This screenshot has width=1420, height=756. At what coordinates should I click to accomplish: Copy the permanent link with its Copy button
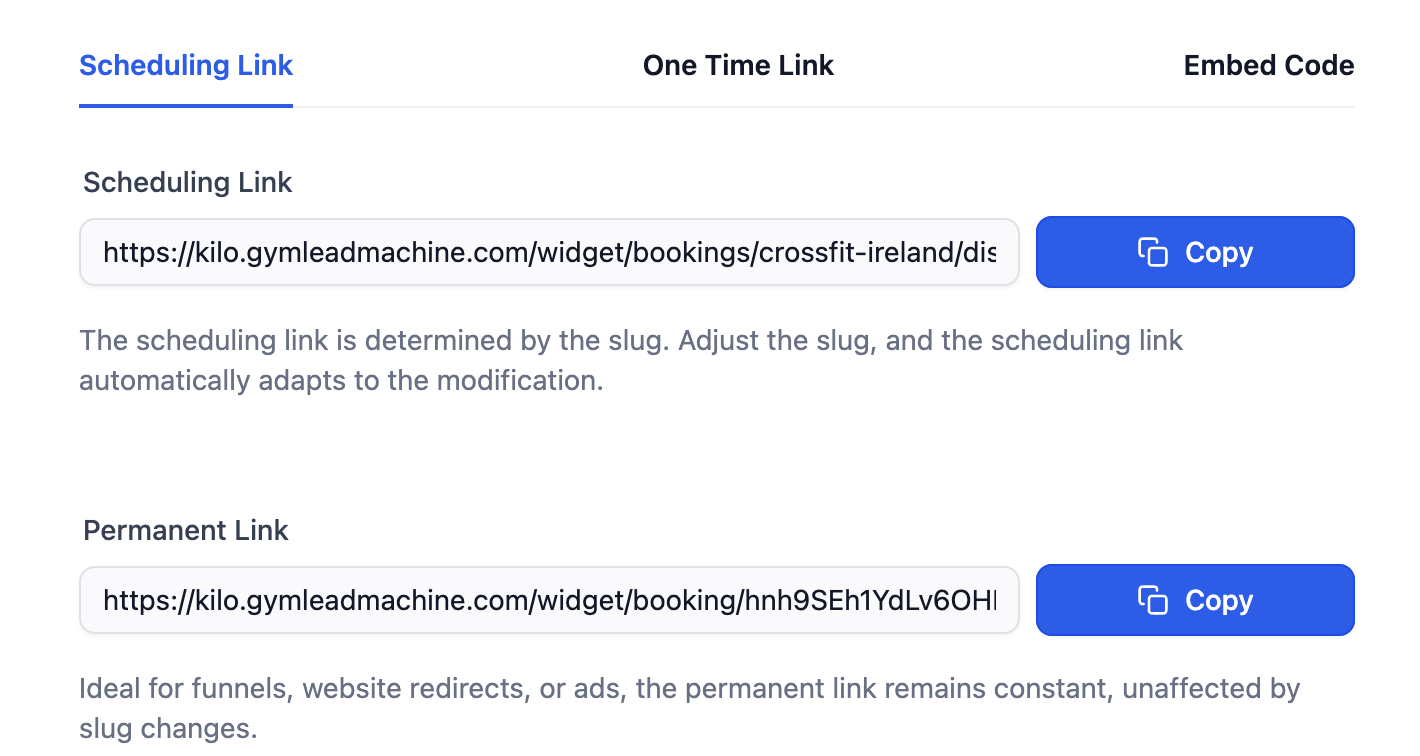pyautogui.click(x=1195, y=600)
